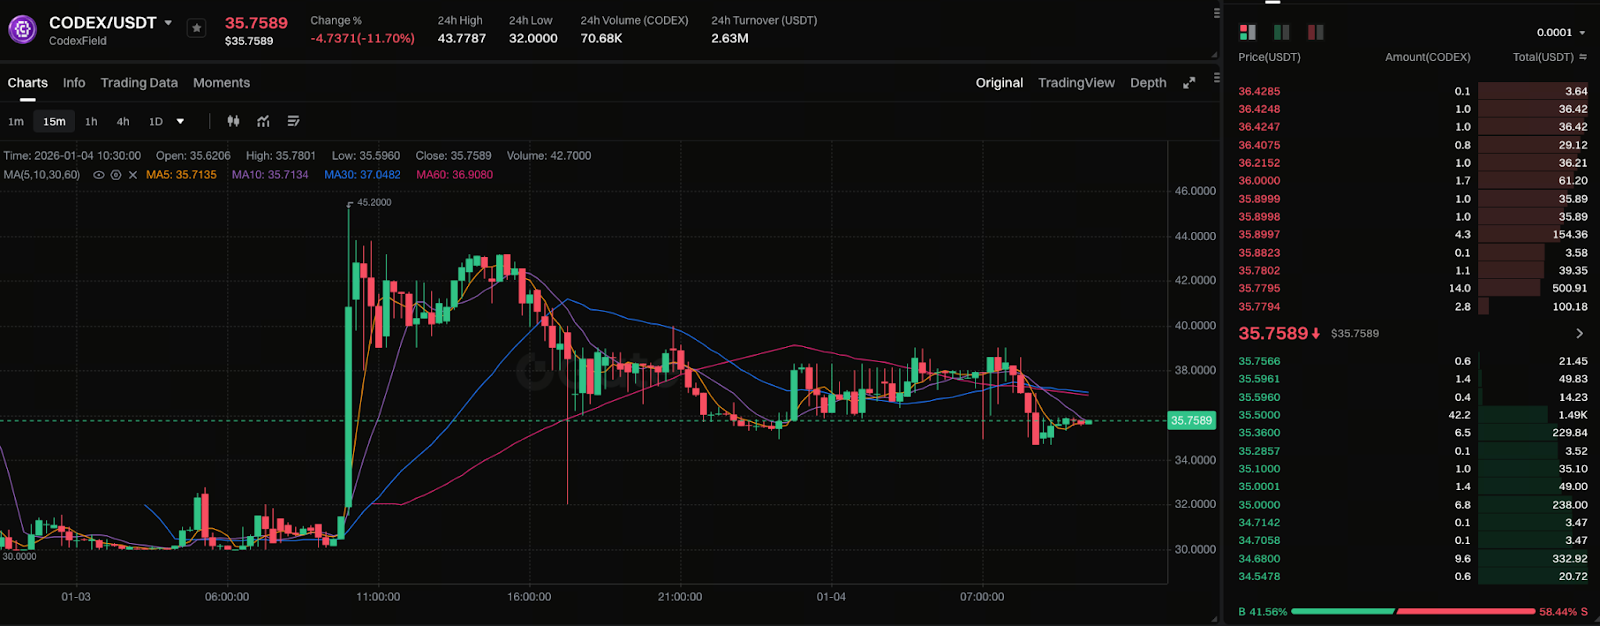The image size is (1600, 626).
Task: Switch to Trading Data tab
Action: tap(139, 83)
